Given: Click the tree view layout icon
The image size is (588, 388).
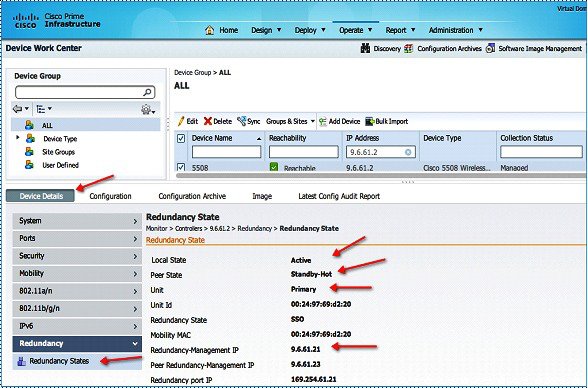Looking at the screenshot, I should pyautogui.click(x=40, y=109).
